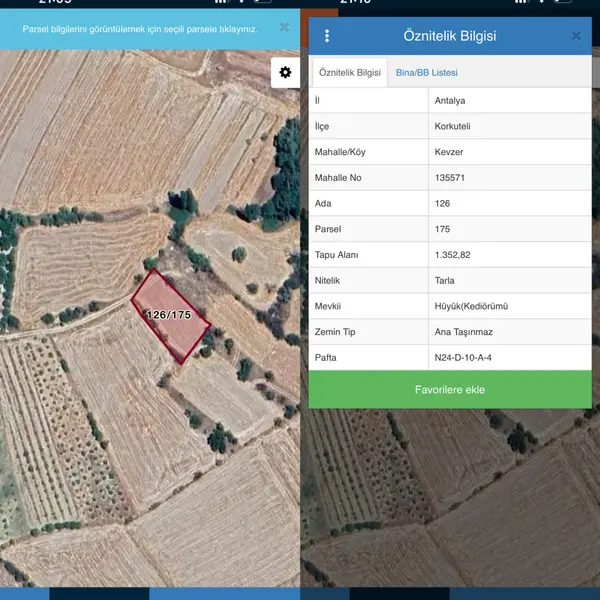
Task: Tap the red highlighted parcel on the map
Action: pos(171,316)
